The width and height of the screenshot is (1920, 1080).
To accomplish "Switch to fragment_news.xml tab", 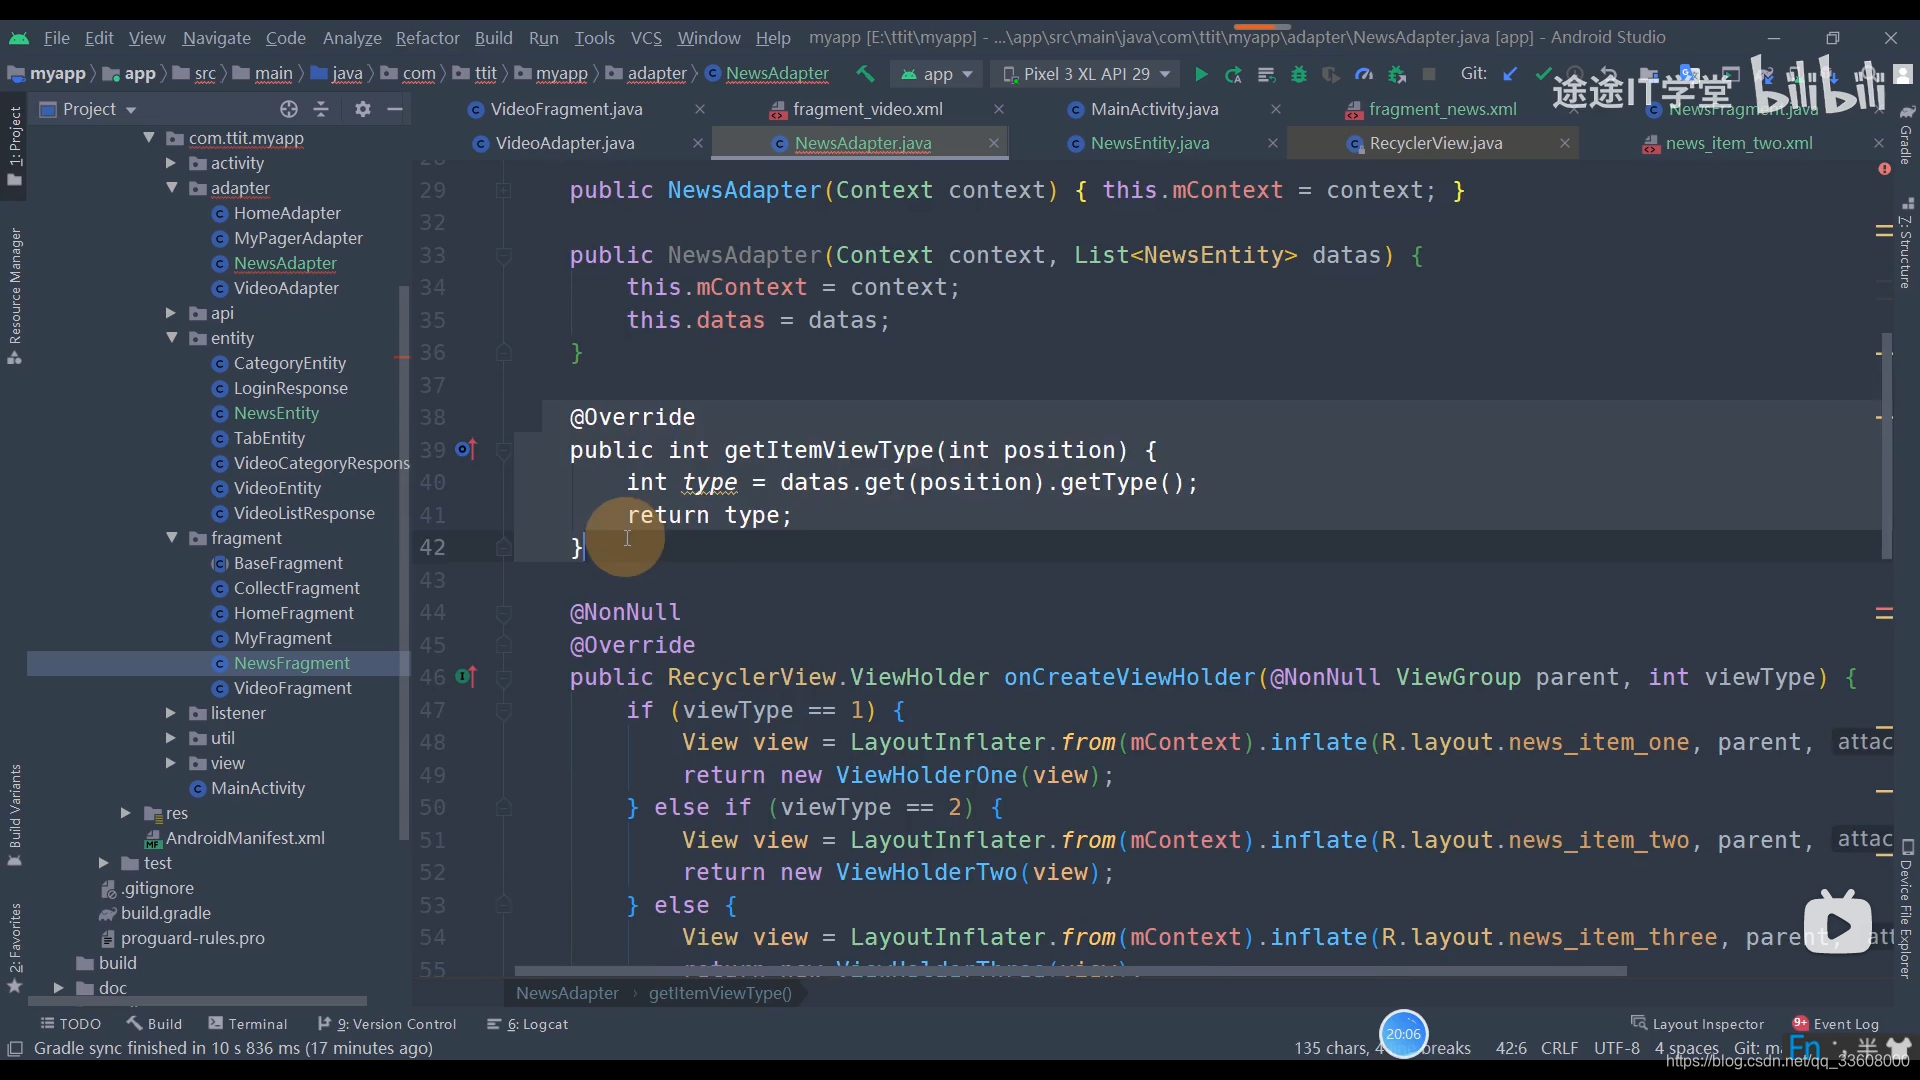I will [x=1442, y=109].
